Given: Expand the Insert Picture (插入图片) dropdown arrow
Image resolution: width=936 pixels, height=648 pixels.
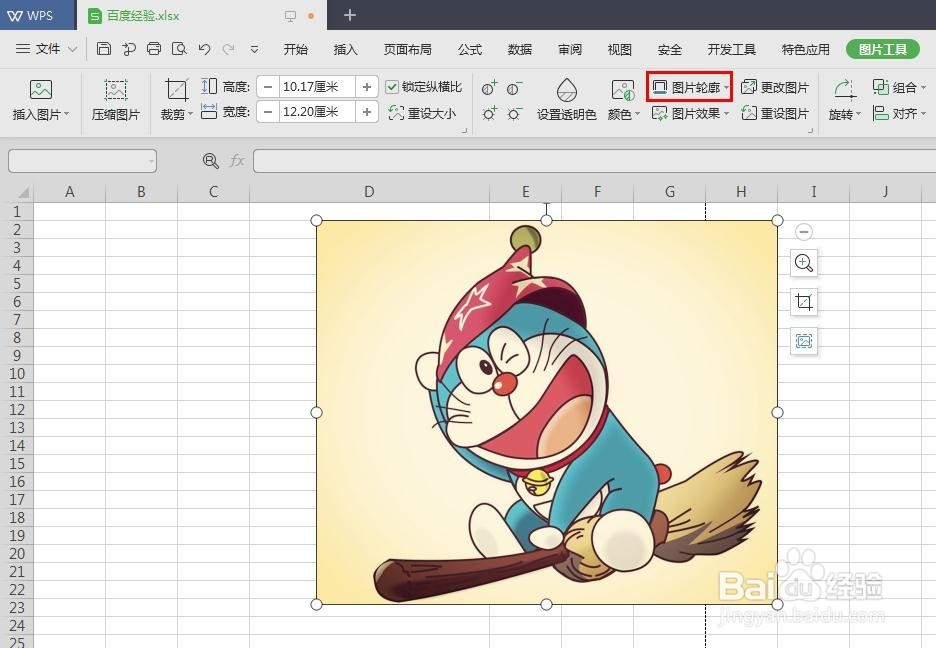Looking at the screenshot, I should pyautogui.click(x=66, y=113).
